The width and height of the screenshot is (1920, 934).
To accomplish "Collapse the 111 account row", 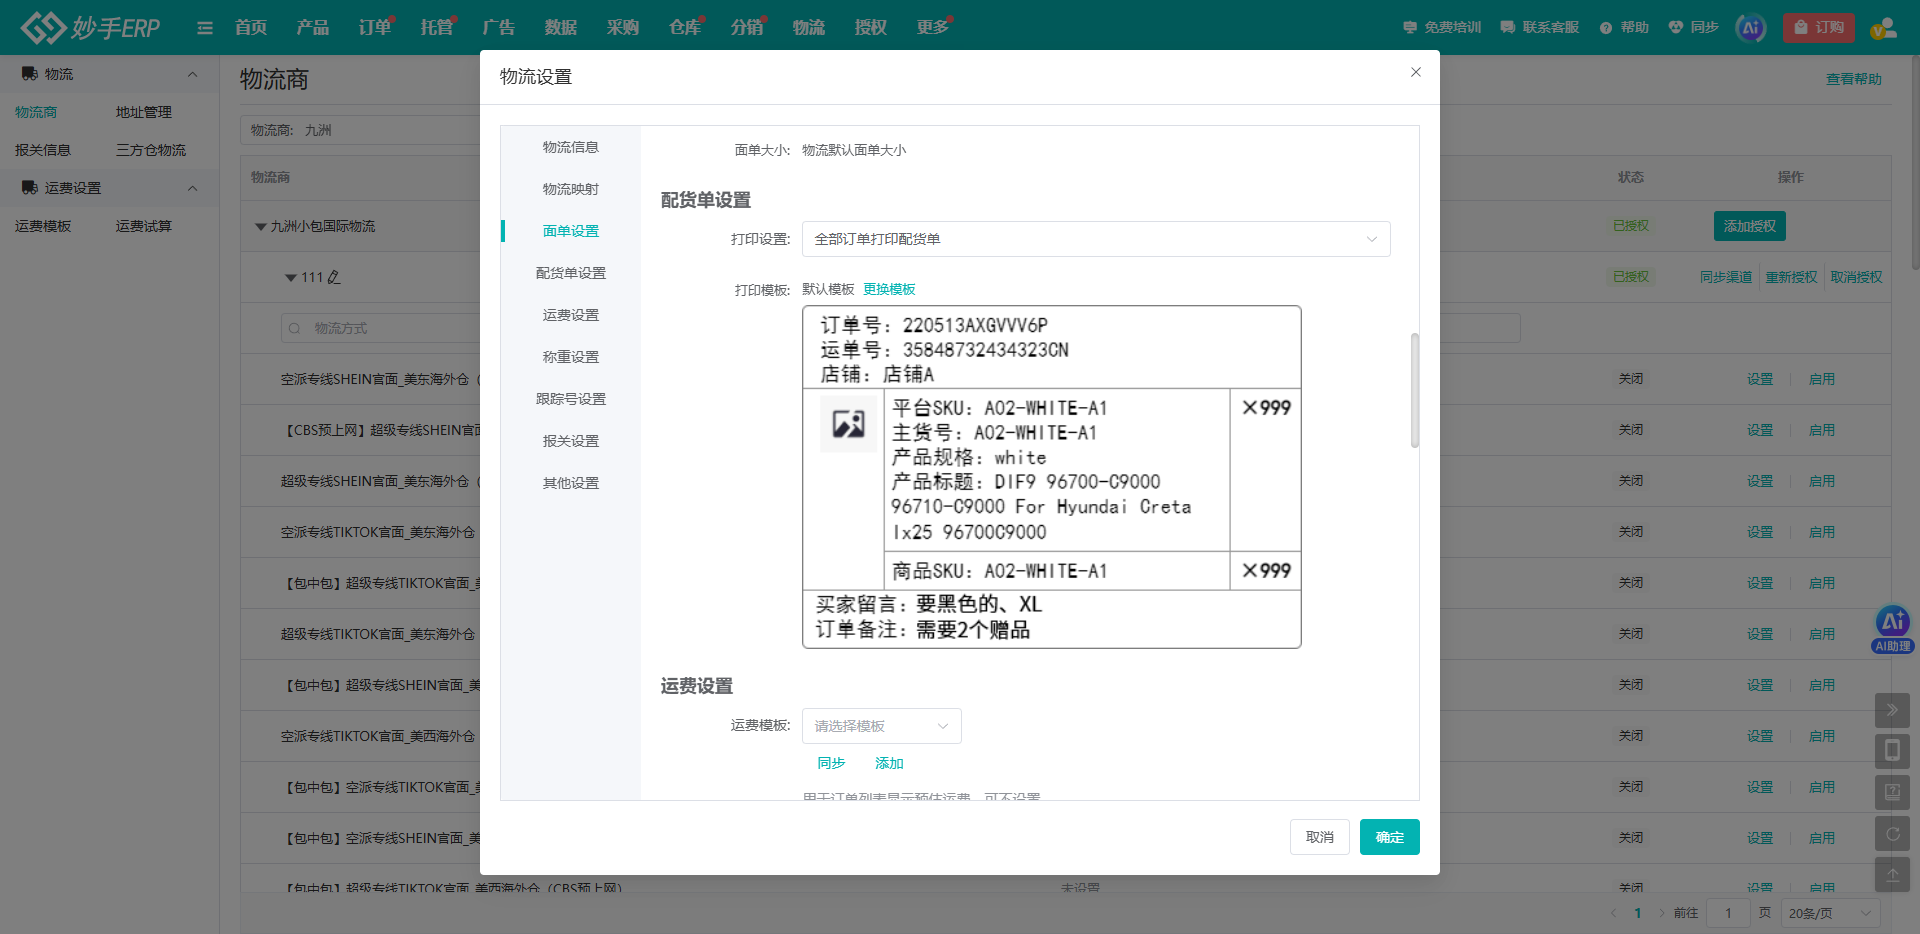I will tap(291, 278).
